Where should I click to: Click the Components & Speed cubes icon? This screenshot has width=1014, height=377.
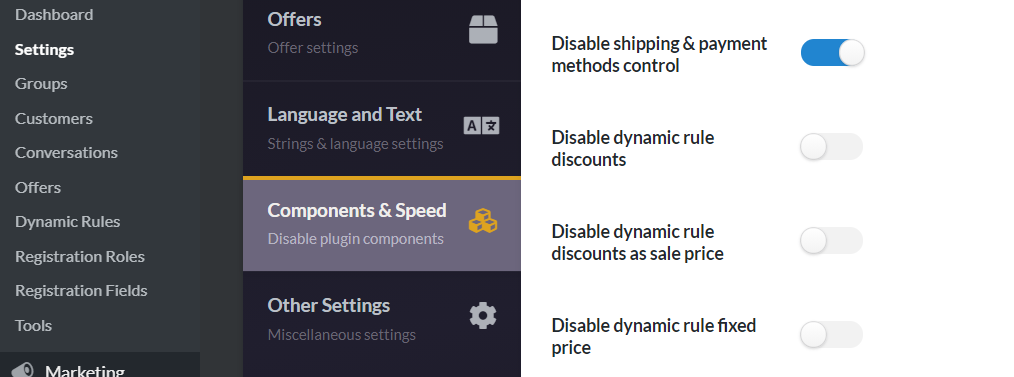tap(483, 221)
